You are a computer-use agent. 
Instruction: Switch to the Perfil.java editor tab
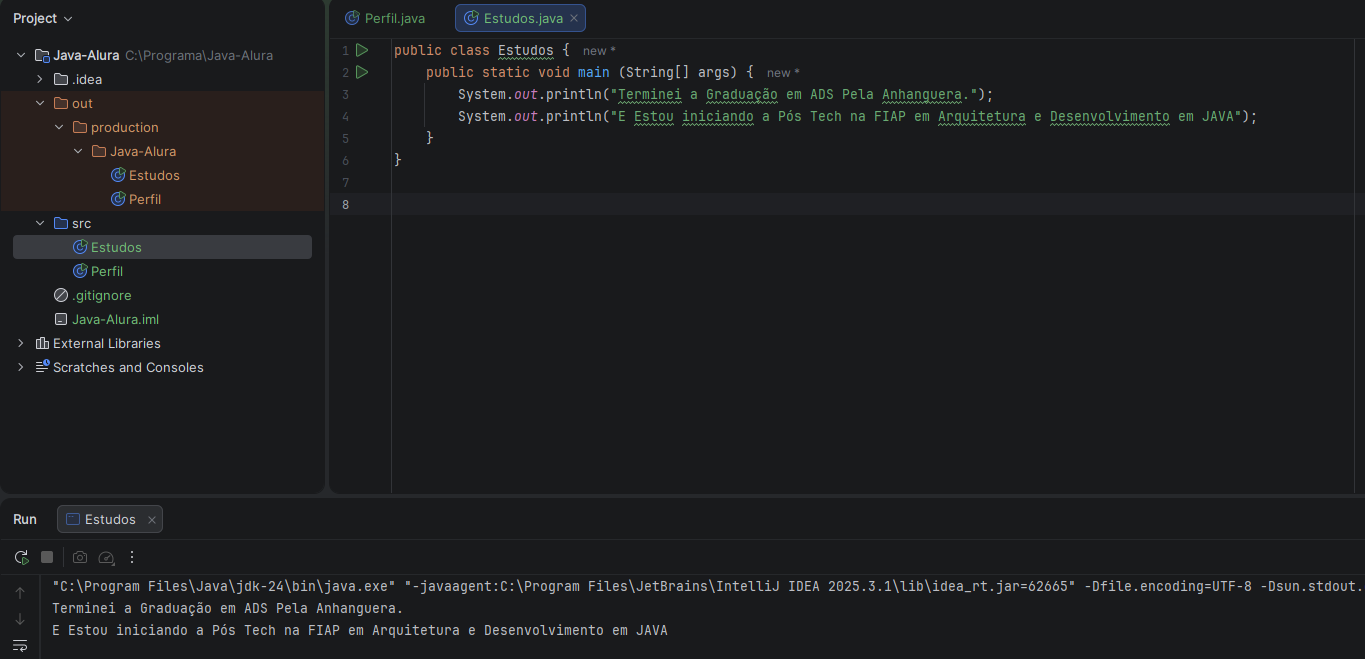tap(385, 18)
